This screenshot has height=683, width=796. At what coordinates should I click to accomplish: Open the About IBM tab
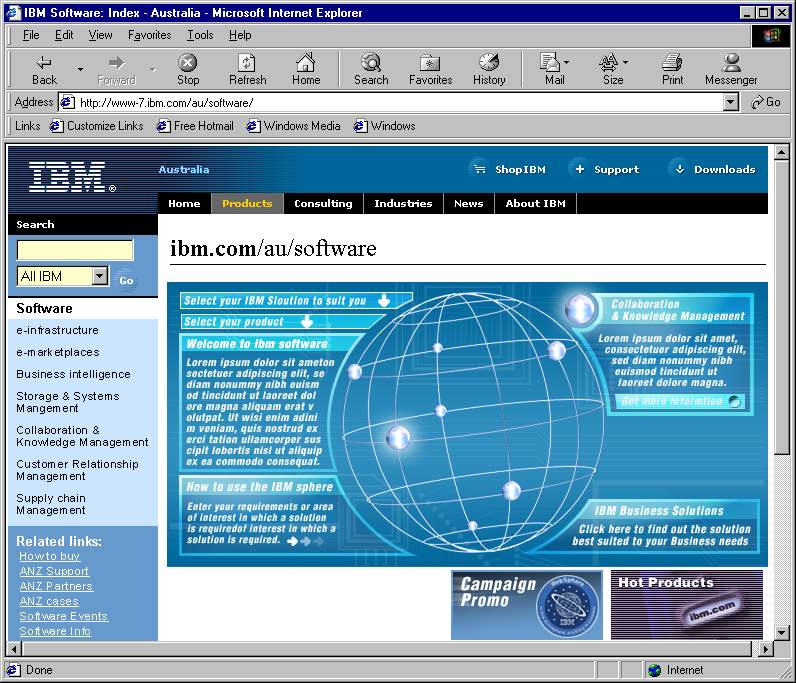point(536,203)
